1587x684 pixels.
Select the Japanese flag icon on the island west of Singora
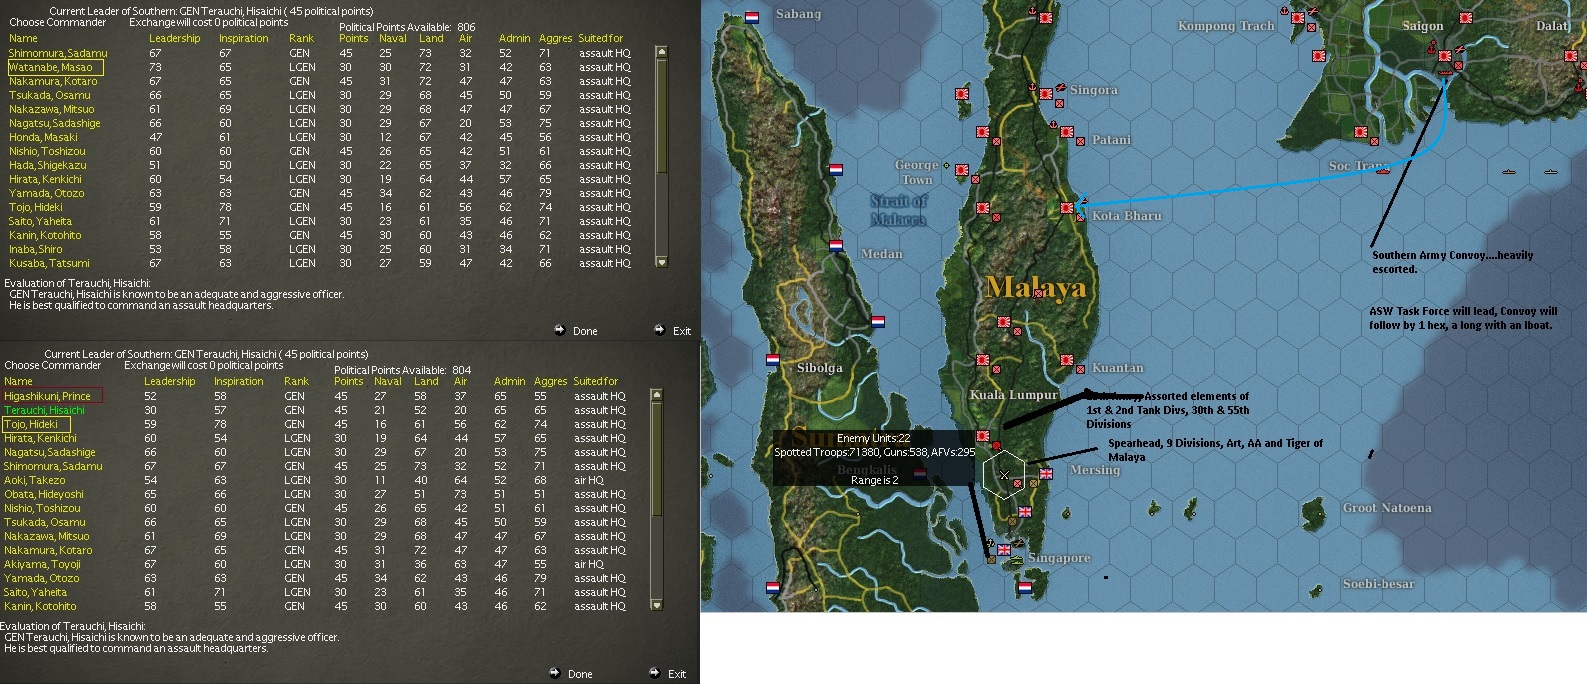[962, 94]
